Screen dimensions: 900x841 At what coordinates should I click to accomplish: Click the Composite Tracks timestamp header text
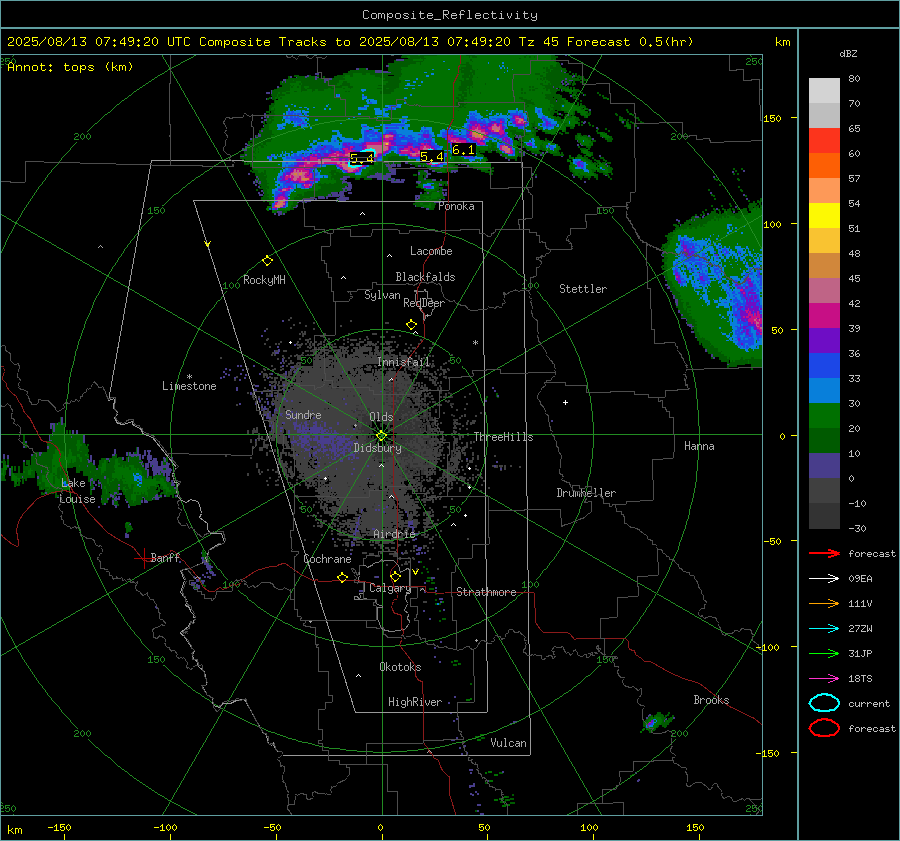click(350, 42)
